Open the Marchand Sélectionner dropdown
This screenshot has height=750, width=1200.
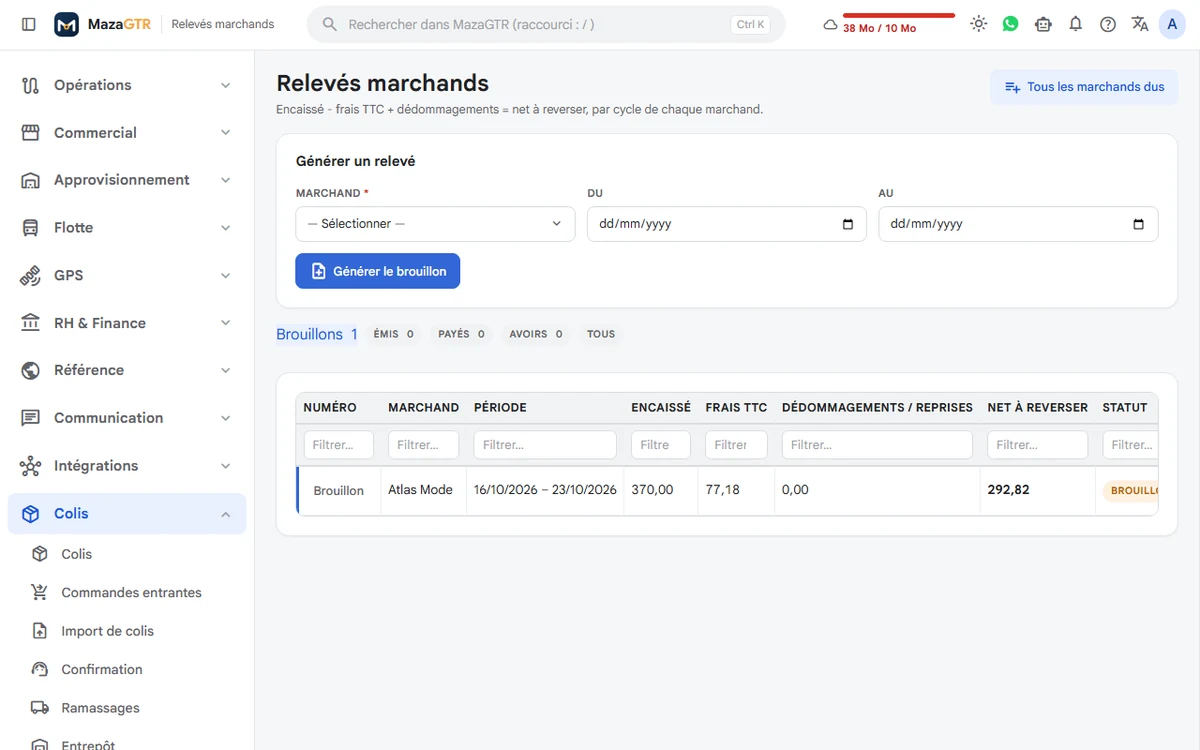[435, 224]
